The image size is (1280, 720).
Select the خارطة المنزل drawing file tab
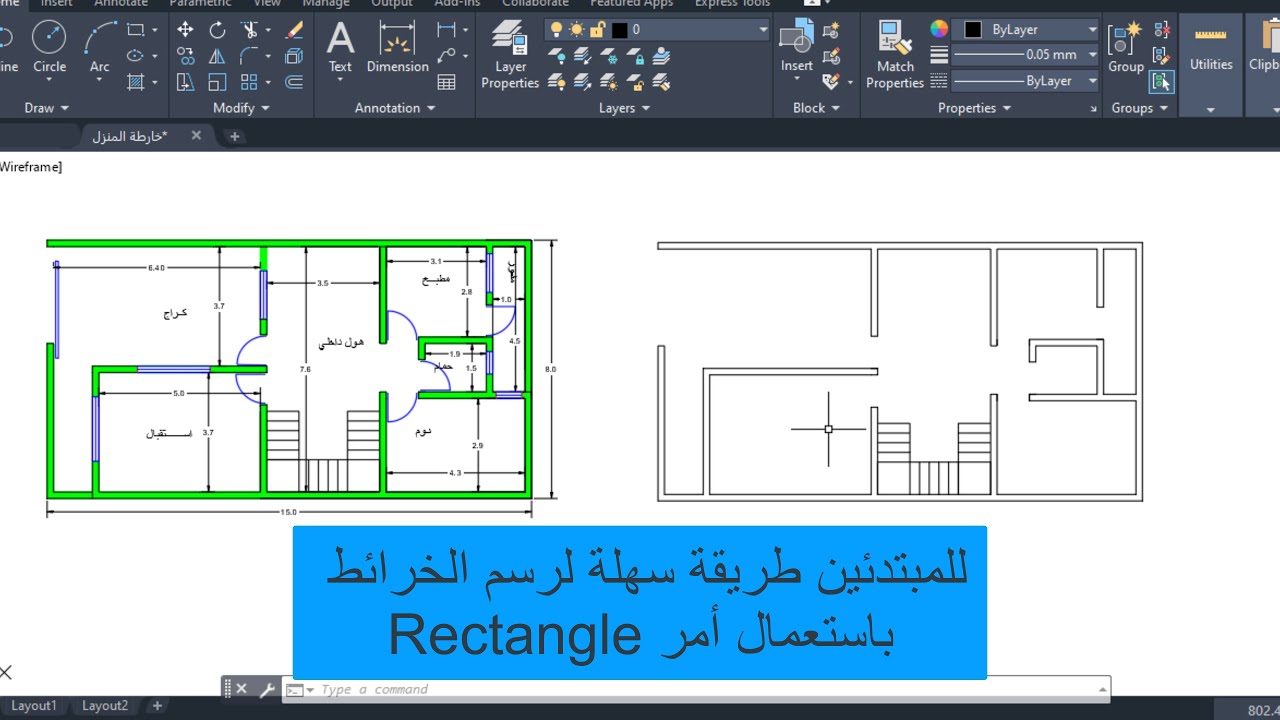130,136
